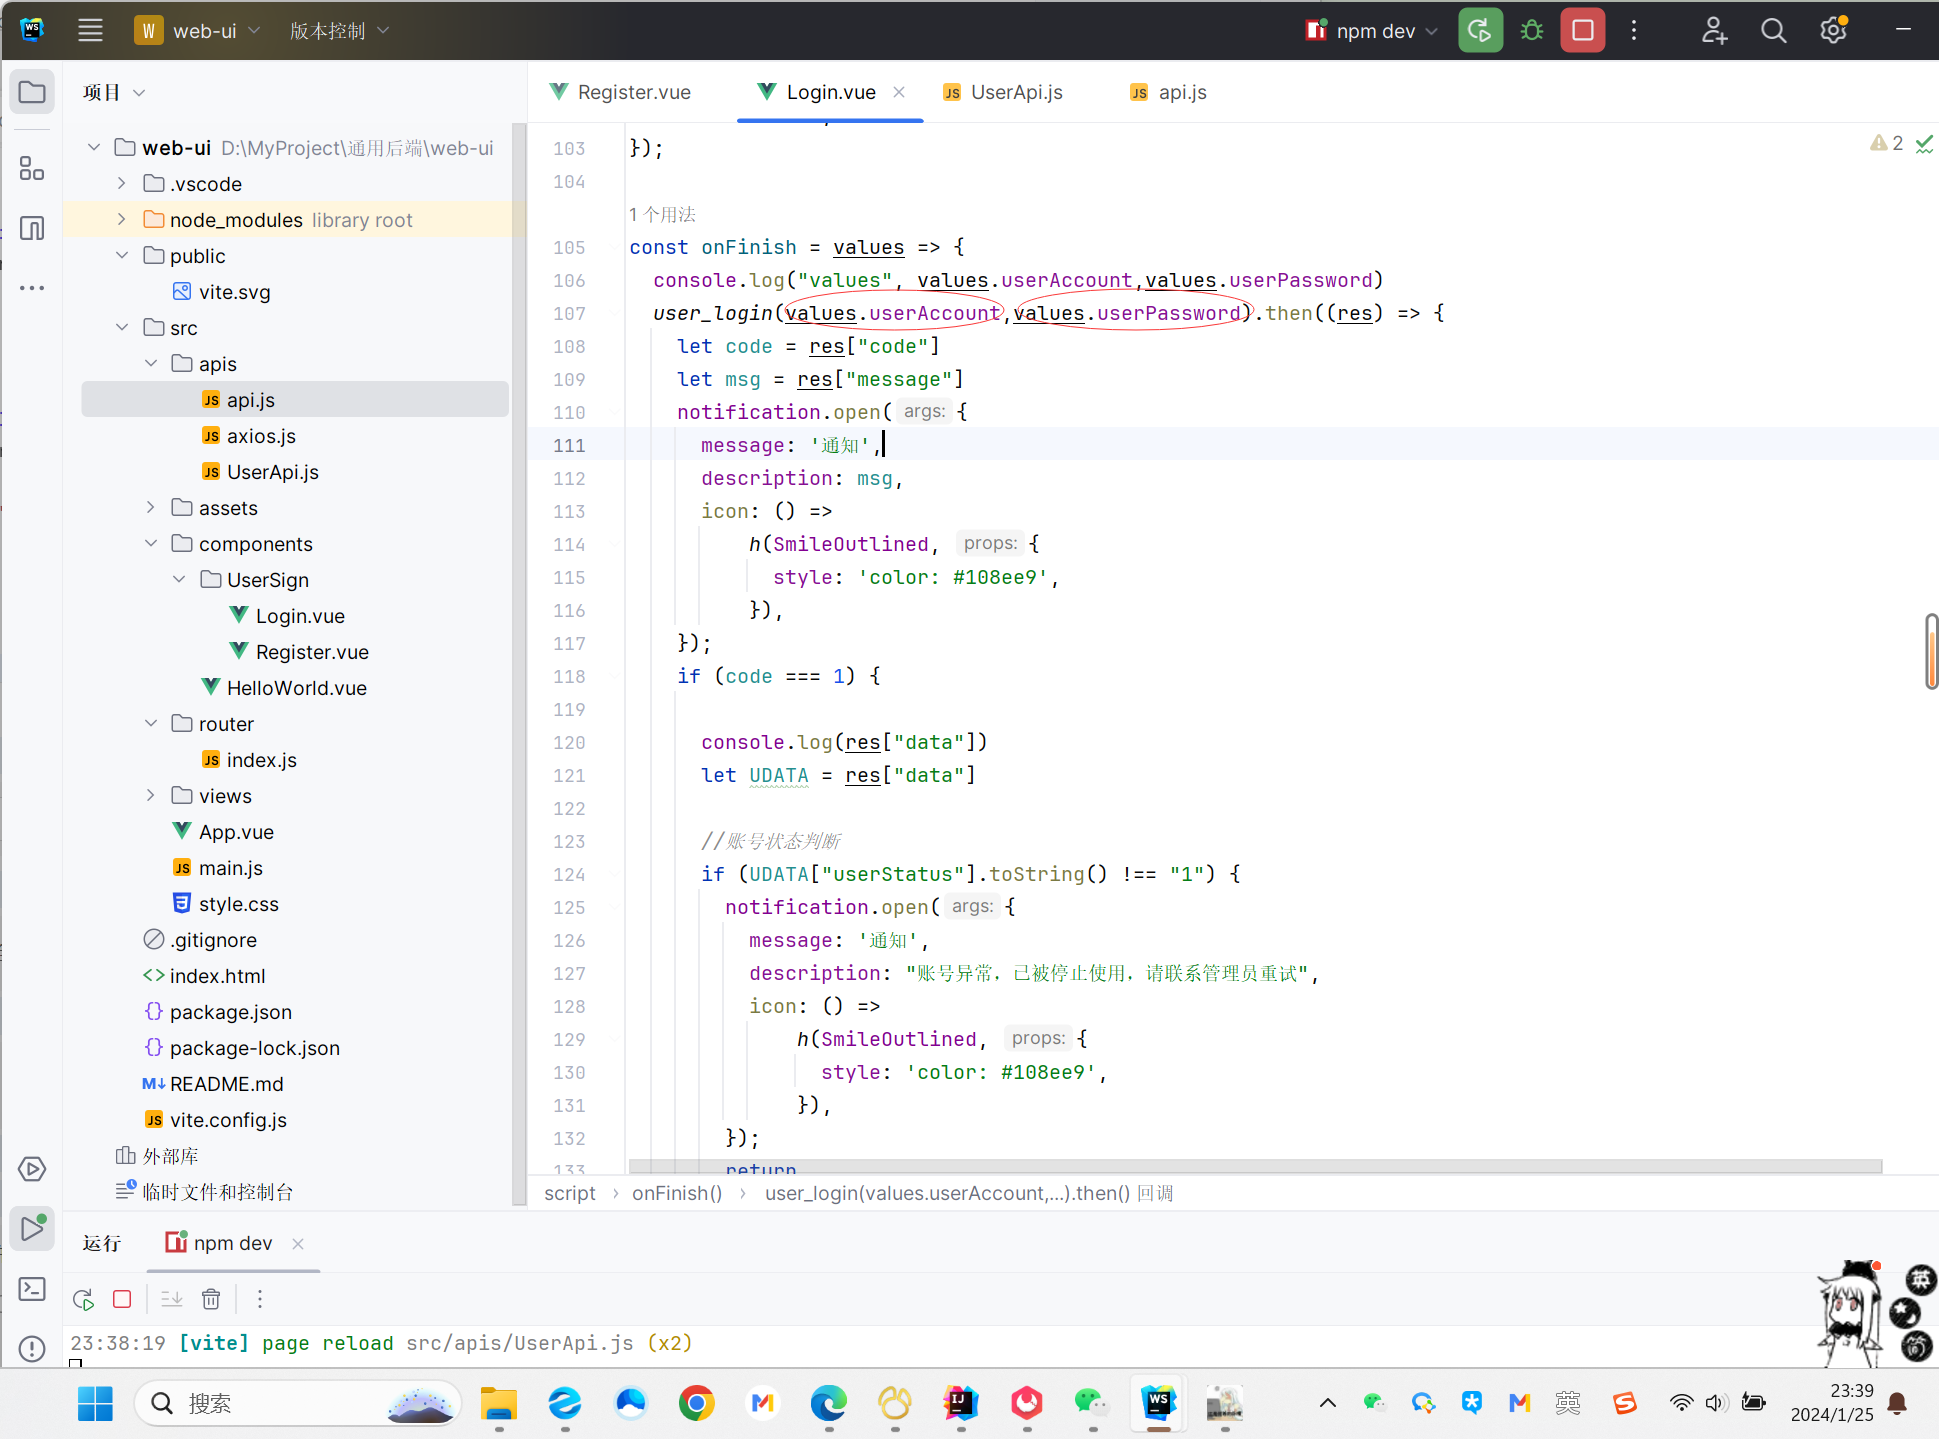
Task: Toggle scroll to end in Run panel
Action: (x=172, y=1299)
